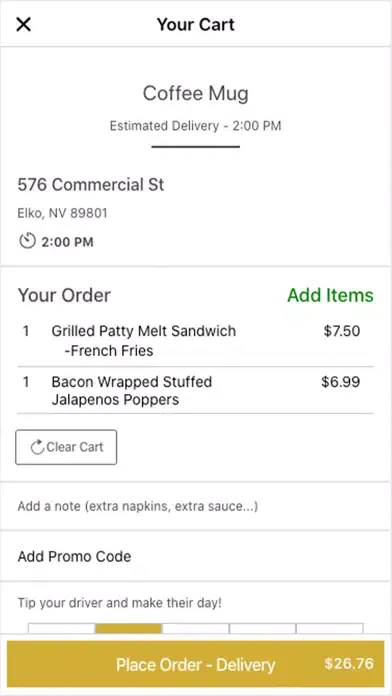Focus the Add a note field
The height and width of the screenshot is (696, 392).
196,506
